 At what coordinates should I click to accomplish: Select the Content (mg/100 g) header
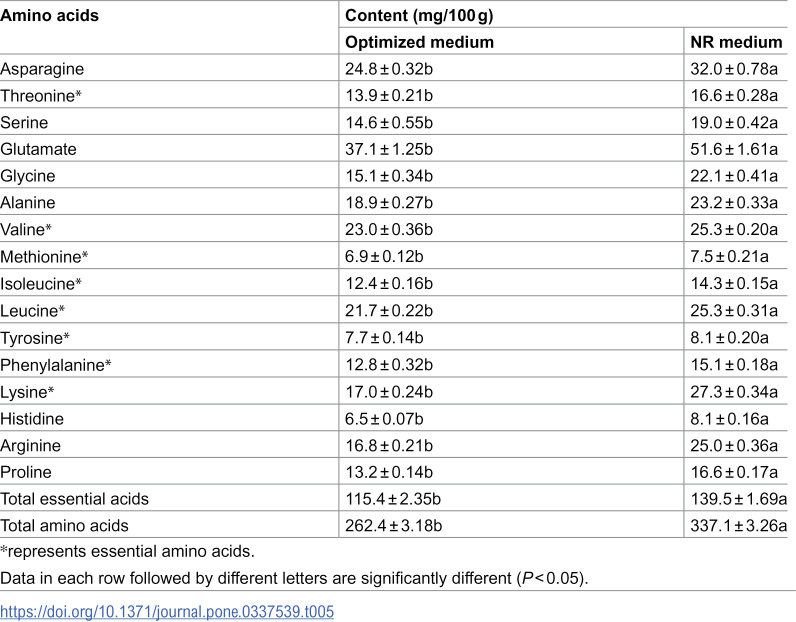click(419, 15)
